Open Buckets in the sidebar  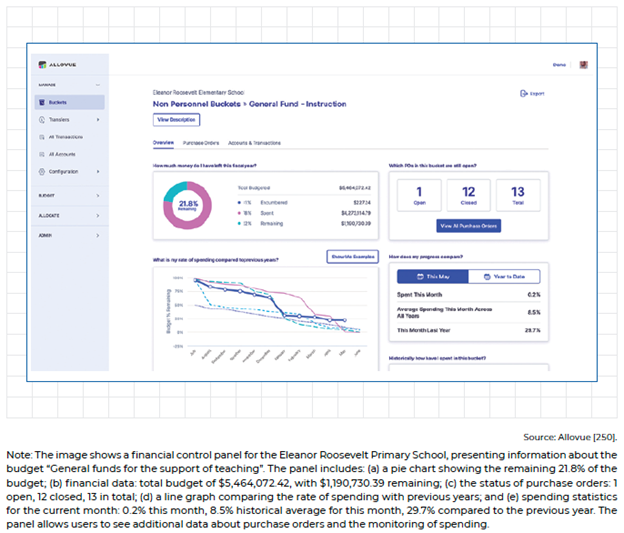57,102
